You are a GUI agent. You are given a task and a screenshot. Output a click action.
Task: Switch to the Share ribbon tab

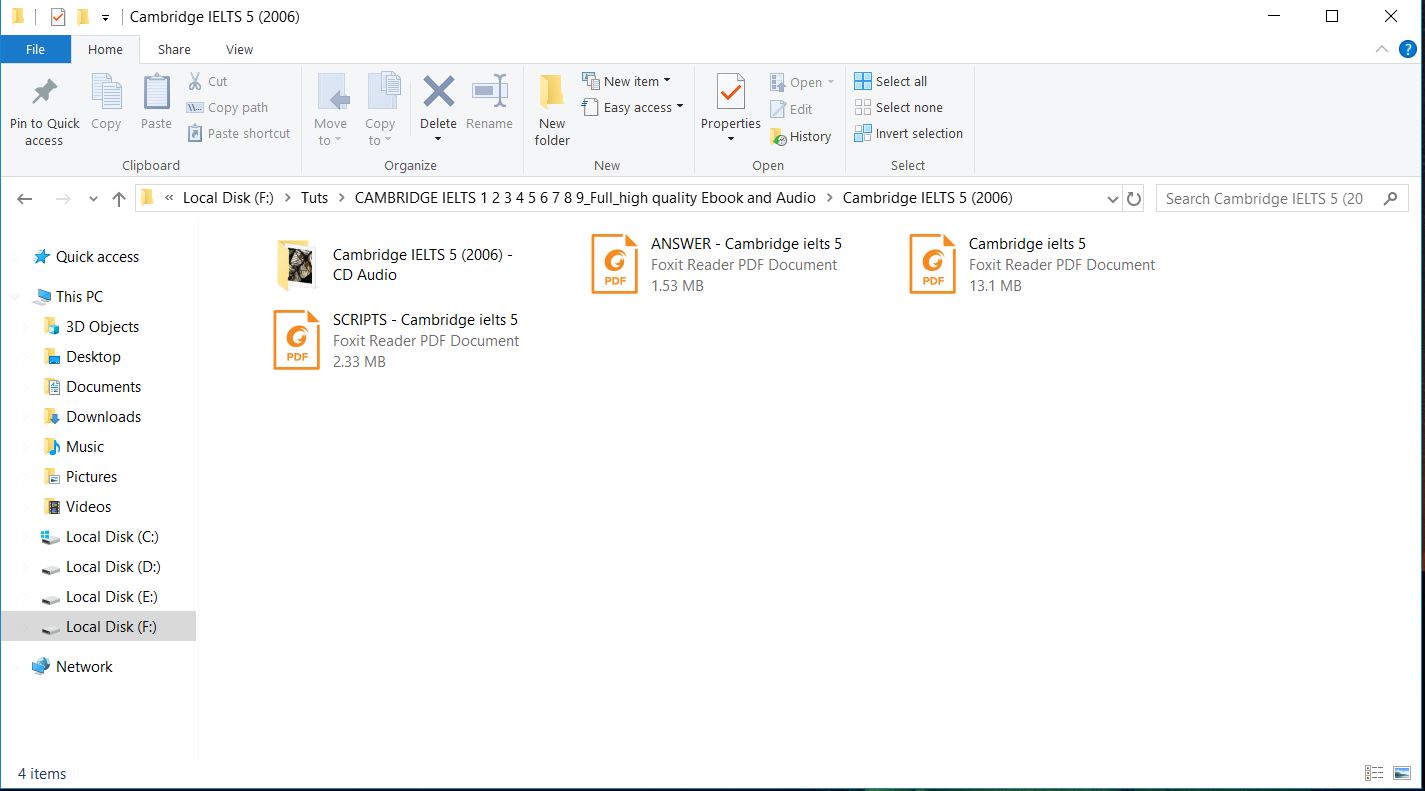click(174, 49)
